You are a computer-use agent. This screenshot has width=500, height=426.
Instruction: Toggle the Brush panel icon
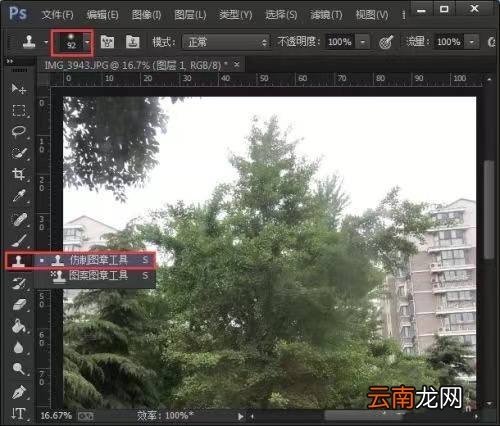(x=107, y=42)
